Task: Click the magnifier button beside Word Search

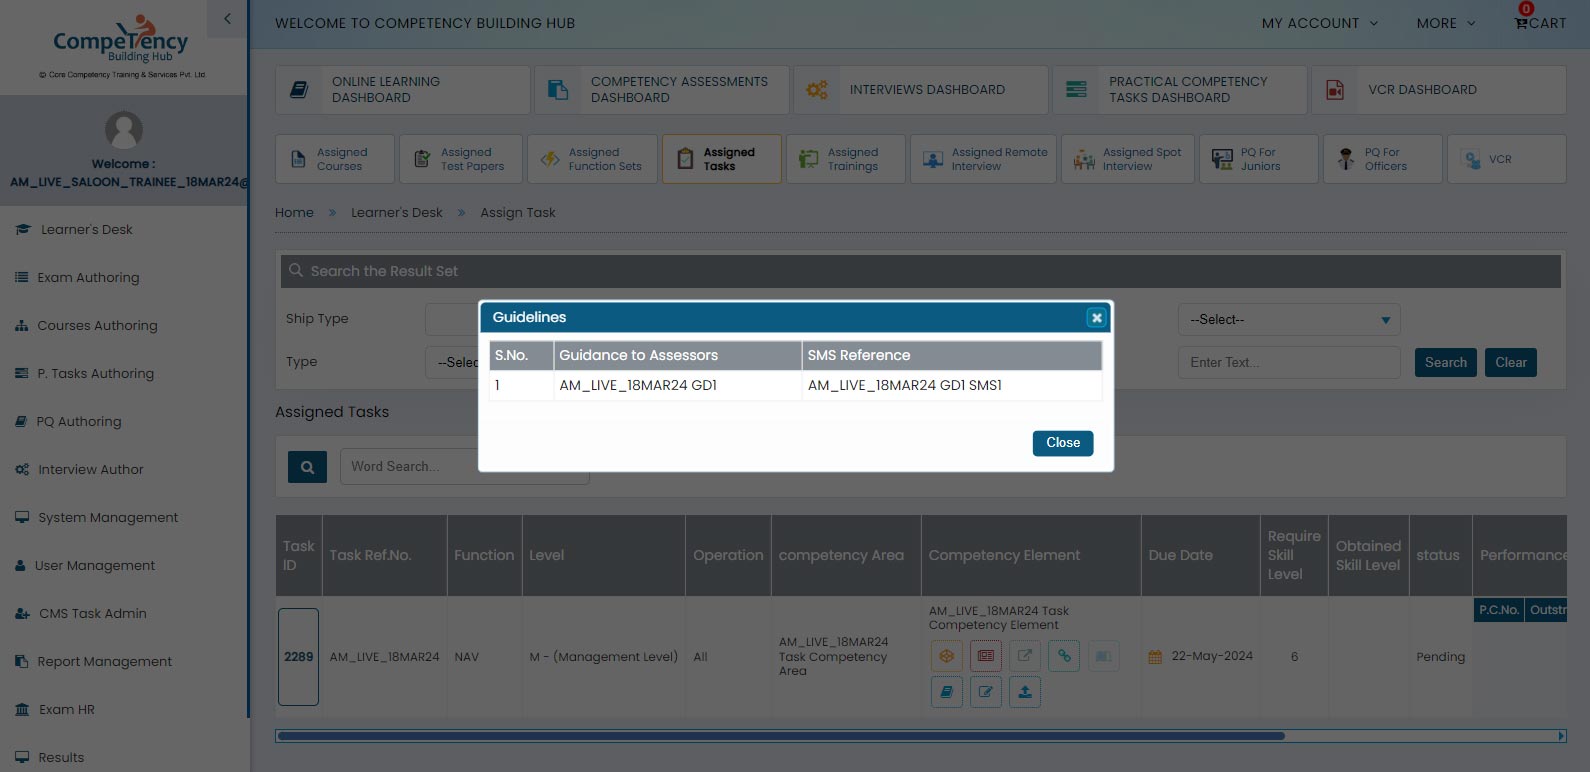Action: [x=307, y=467]
